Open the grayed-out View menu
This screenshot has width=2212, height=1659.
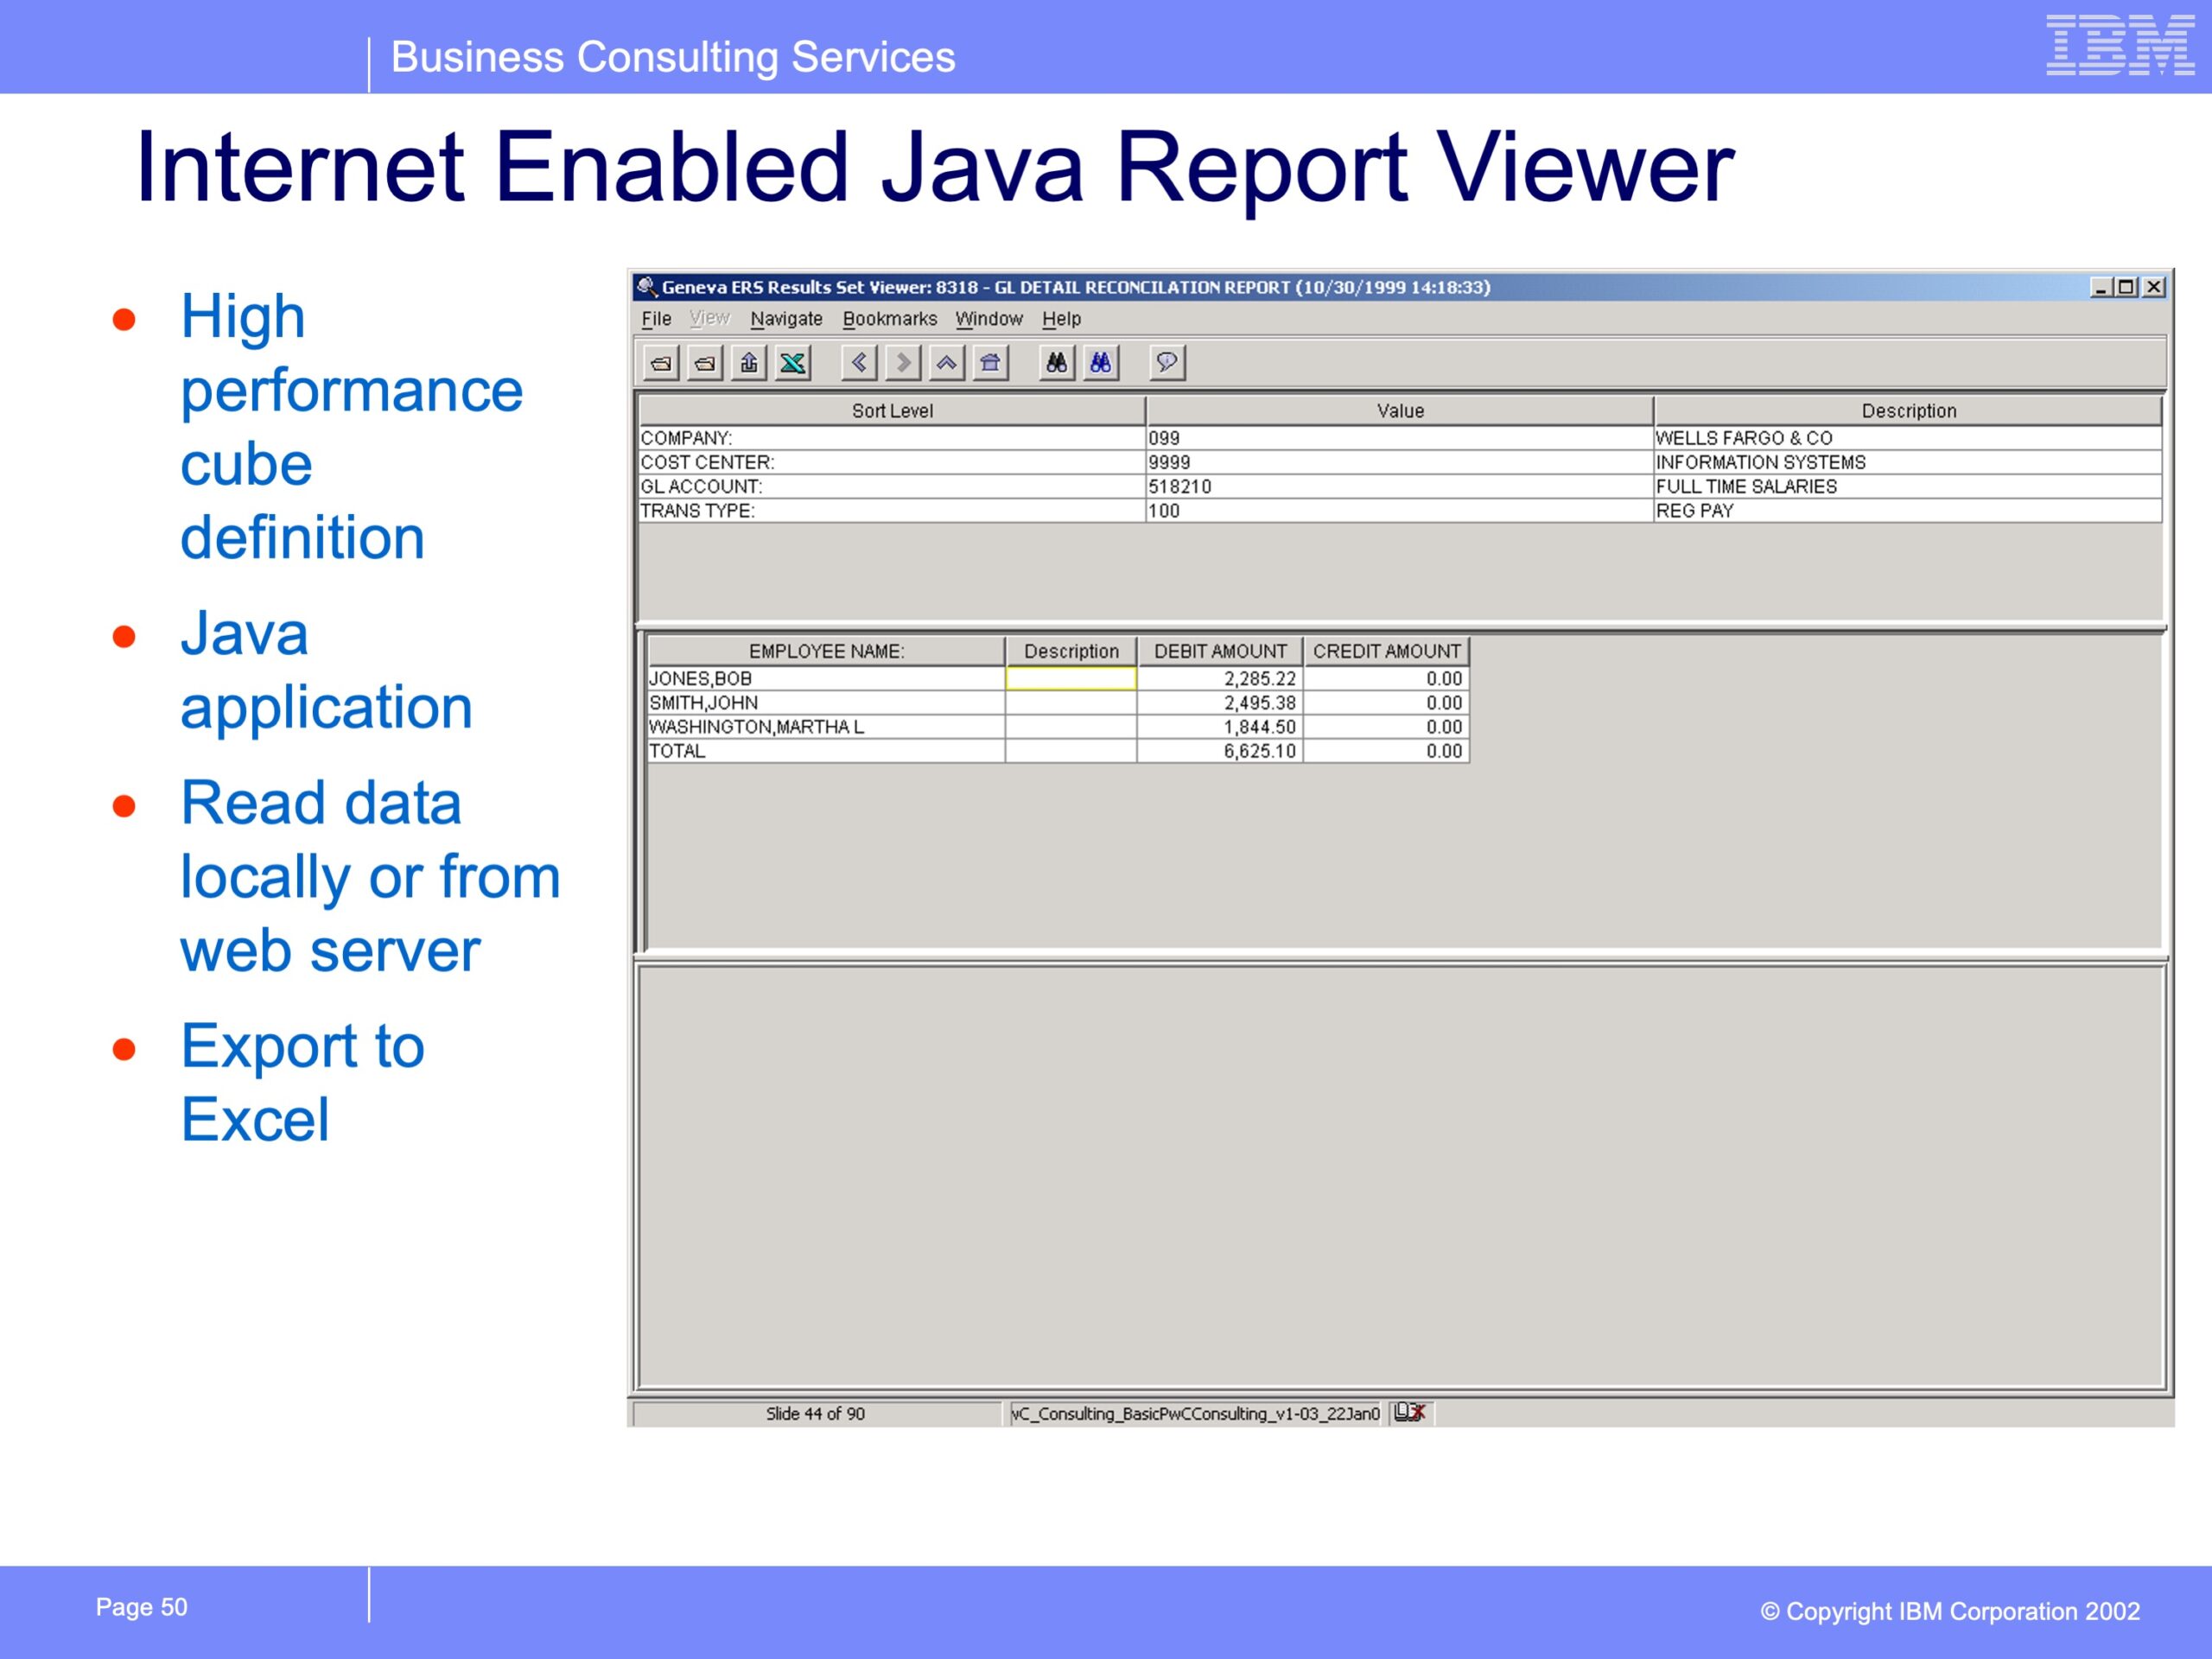pos(710,319)
